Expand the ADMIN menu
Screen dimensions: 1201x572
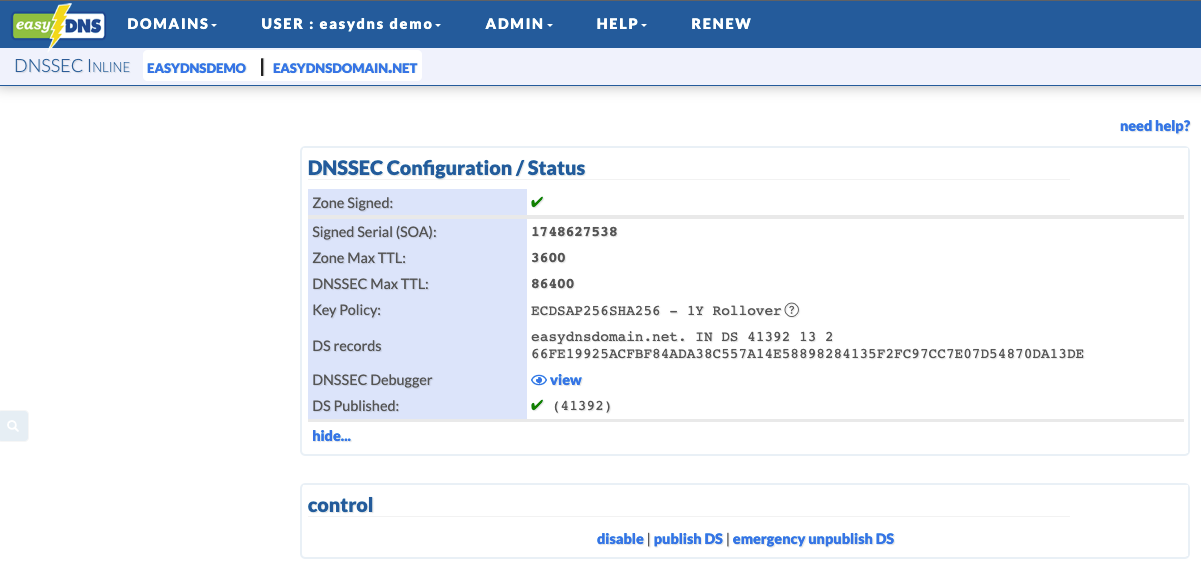[519, 24]
